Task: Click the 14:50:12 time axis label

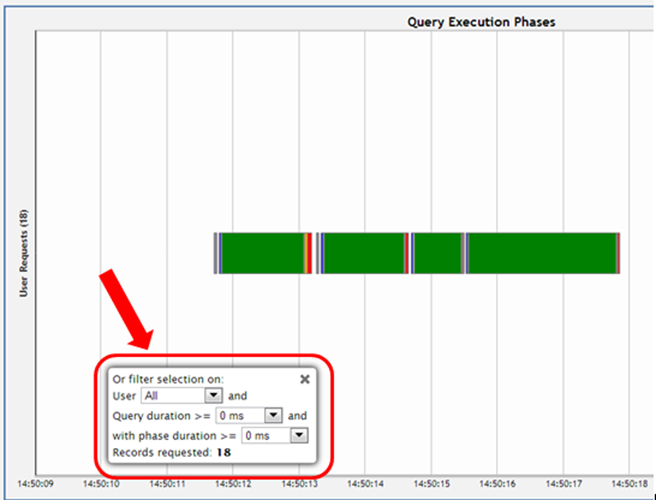Action: [x=232, y=483]
